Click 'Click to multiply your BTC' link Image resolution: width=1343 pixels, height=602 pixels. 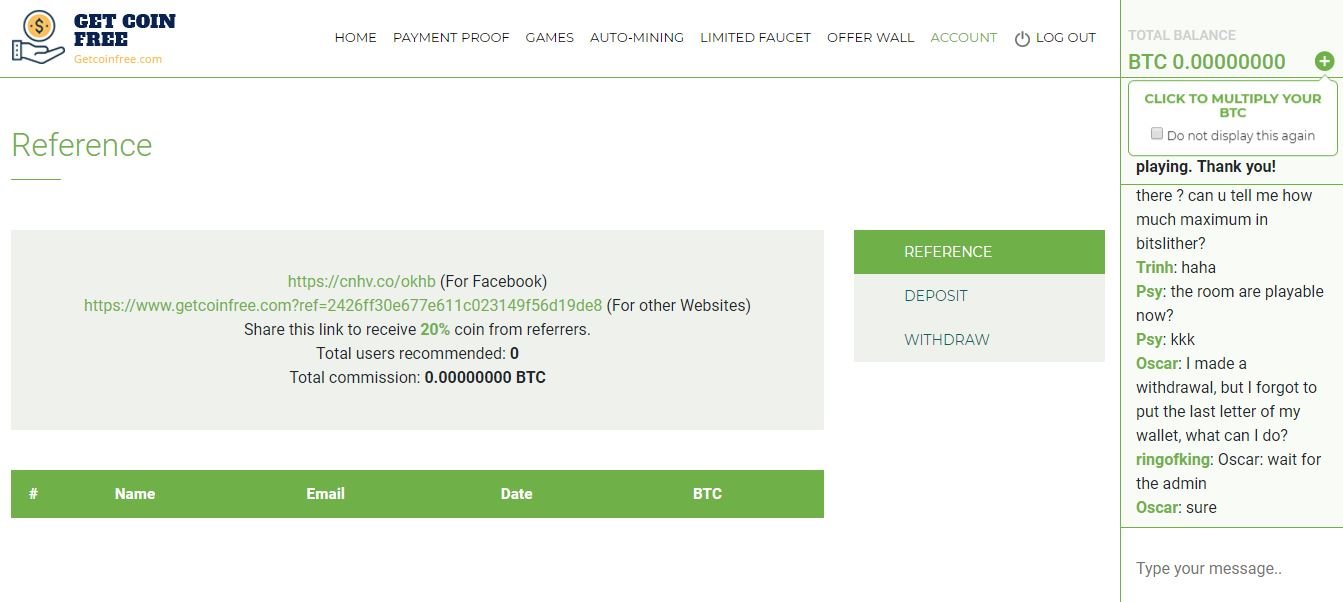click(x=1232, y=105)
